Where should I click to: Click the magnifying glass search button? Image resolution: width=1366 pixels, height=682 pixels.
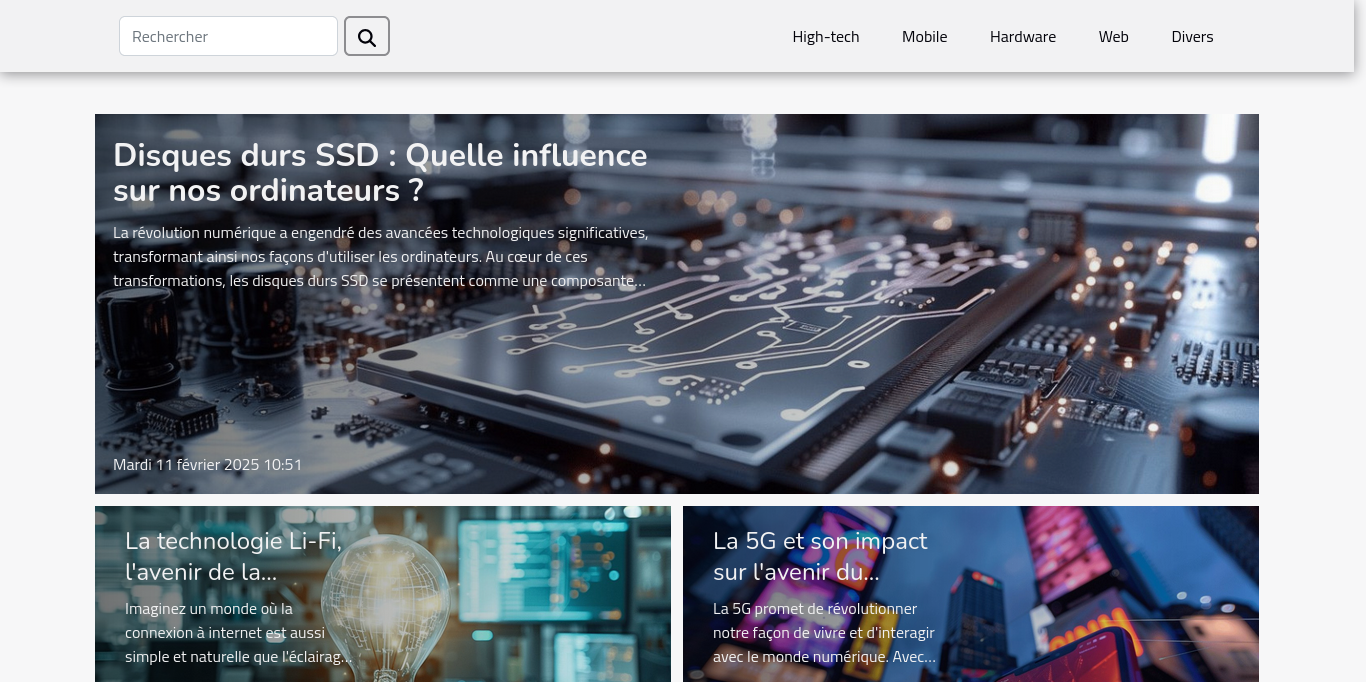point(366,37)
